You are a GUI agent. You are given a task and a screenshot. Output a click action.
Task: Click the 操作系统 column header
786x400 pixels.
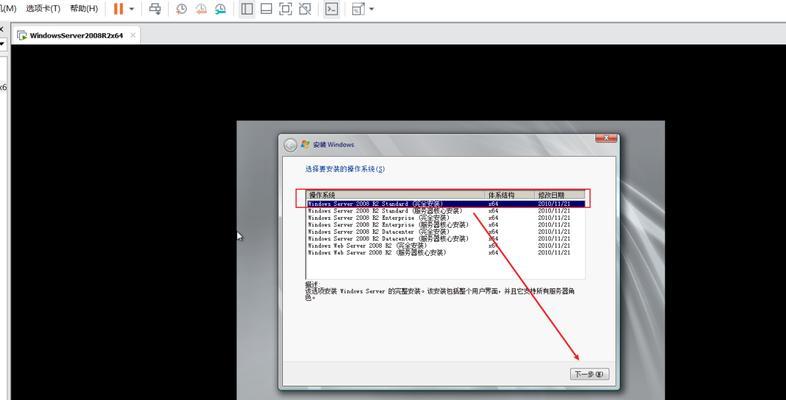[x=396, y=195]
